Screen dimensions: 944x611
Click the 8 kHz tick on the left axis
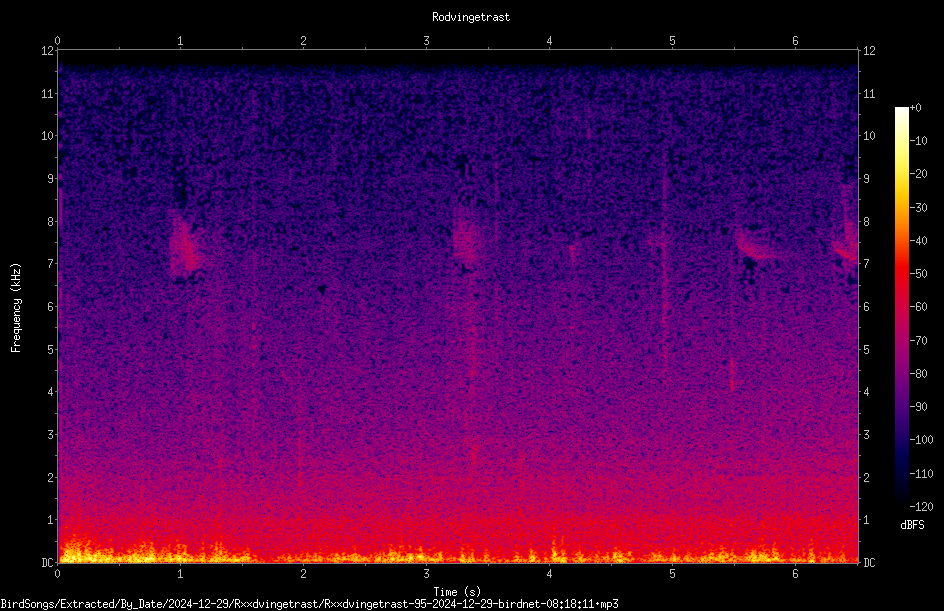point(51,221)
